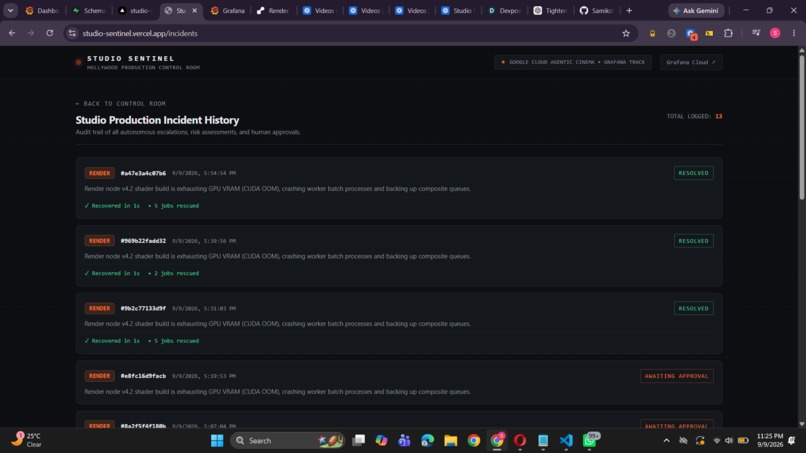
Task: Switch to the GitHub Samiksha tab
Action: click(596, 10)
